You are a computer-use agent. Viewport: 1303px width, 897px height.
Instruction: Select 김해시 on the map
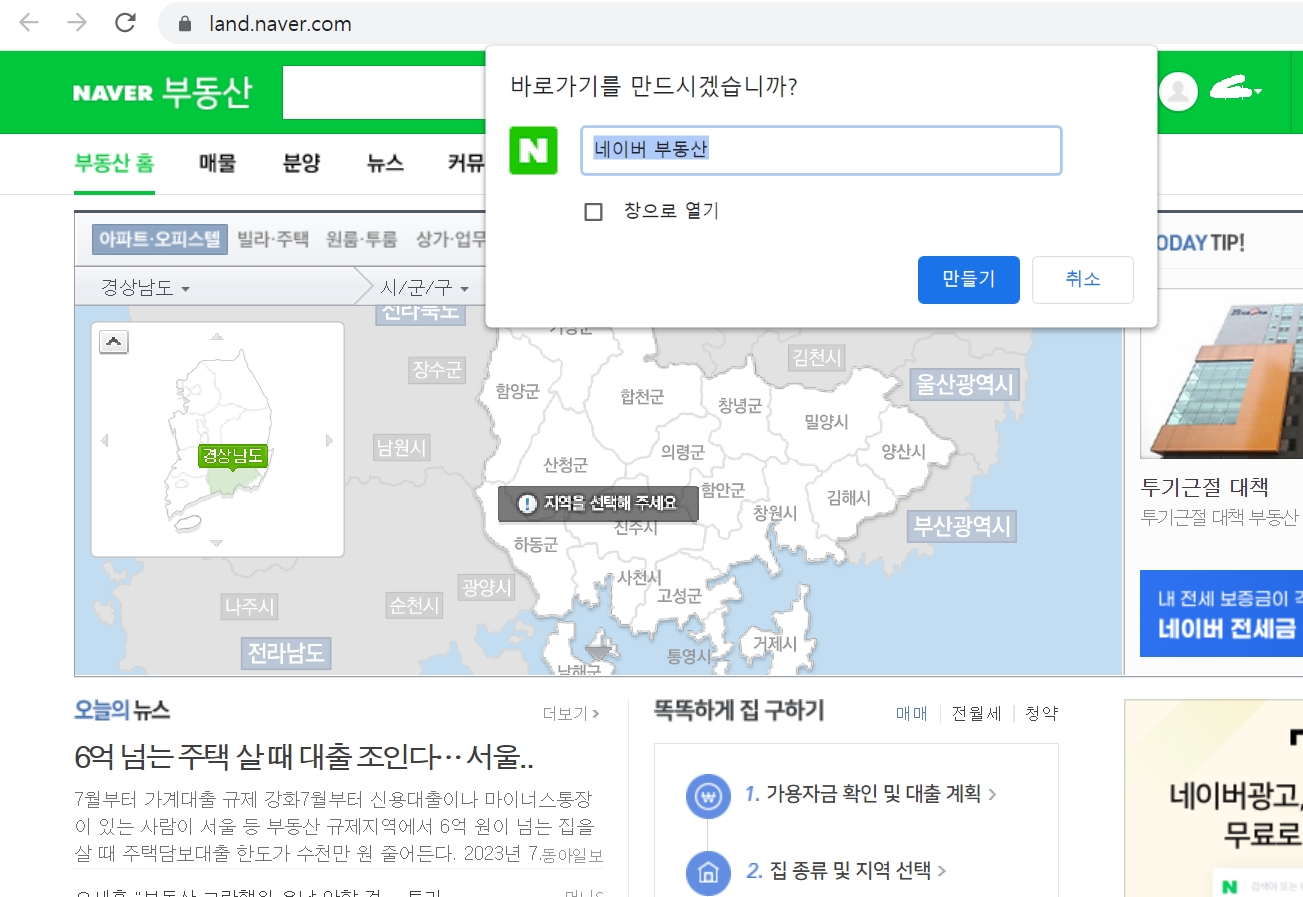(849, 497)
